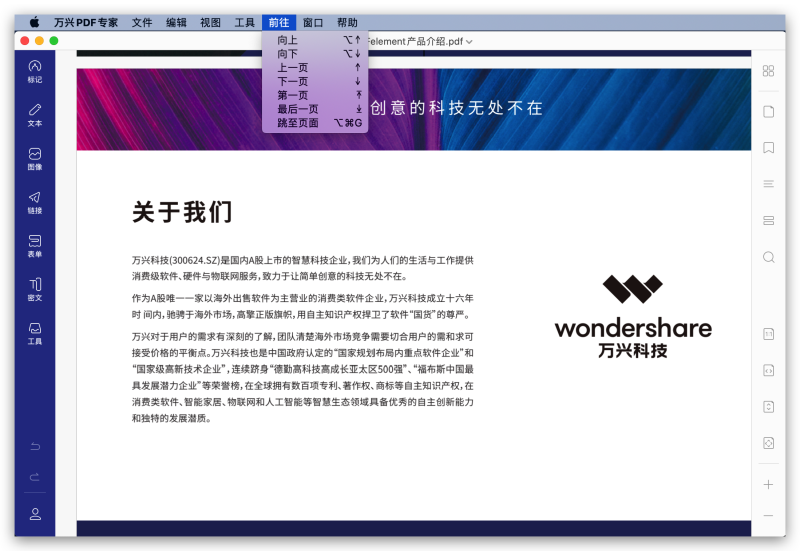The image size is (800, 551).
Task: Open the 工具 menu in menu bar
Action: click(x=244, y=22)
